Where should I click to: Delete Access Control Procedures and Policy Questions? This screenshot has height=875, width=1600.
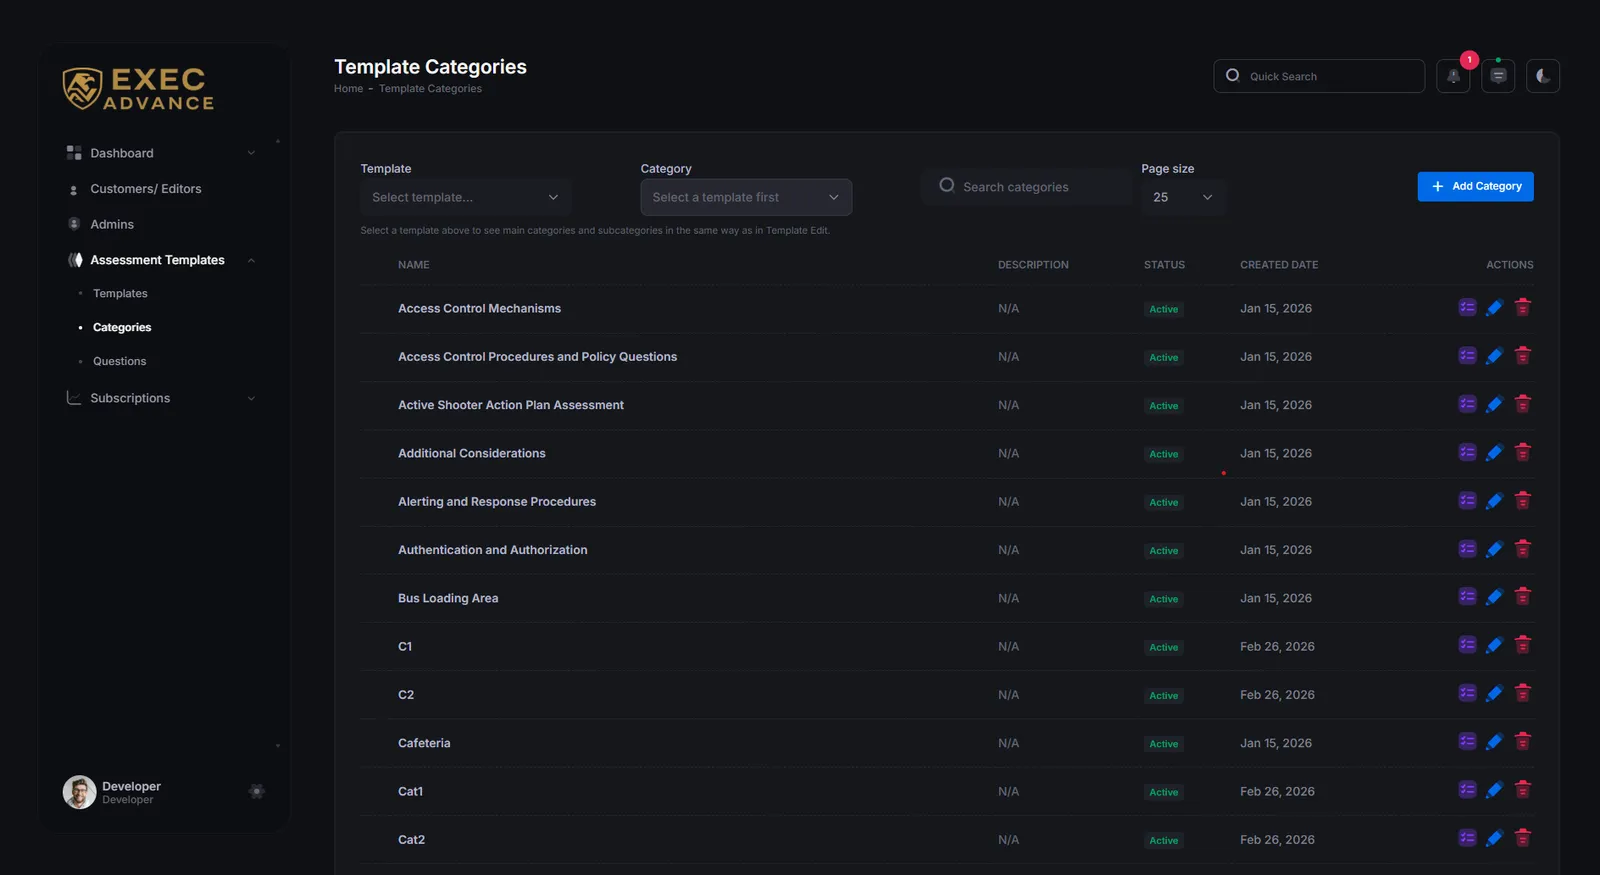pyautogui.click(x=1522, y=356)
